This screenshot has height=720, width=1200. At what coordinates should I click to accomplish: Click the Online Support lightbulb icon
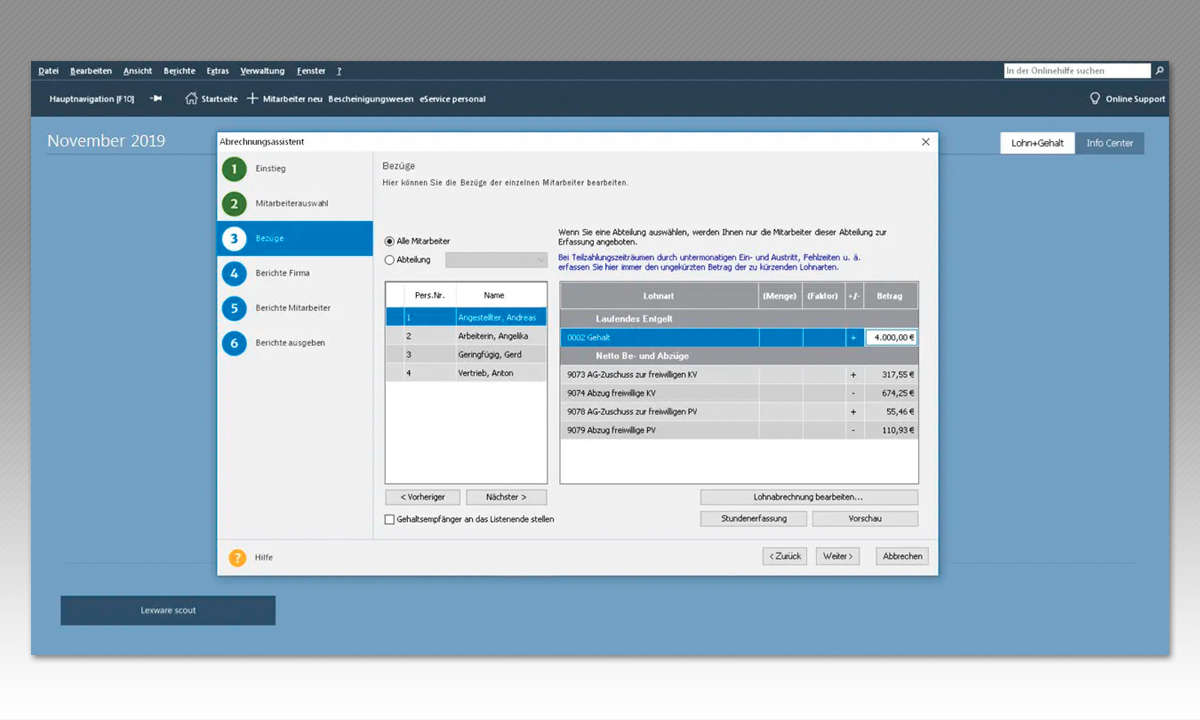coord(1095,99)
